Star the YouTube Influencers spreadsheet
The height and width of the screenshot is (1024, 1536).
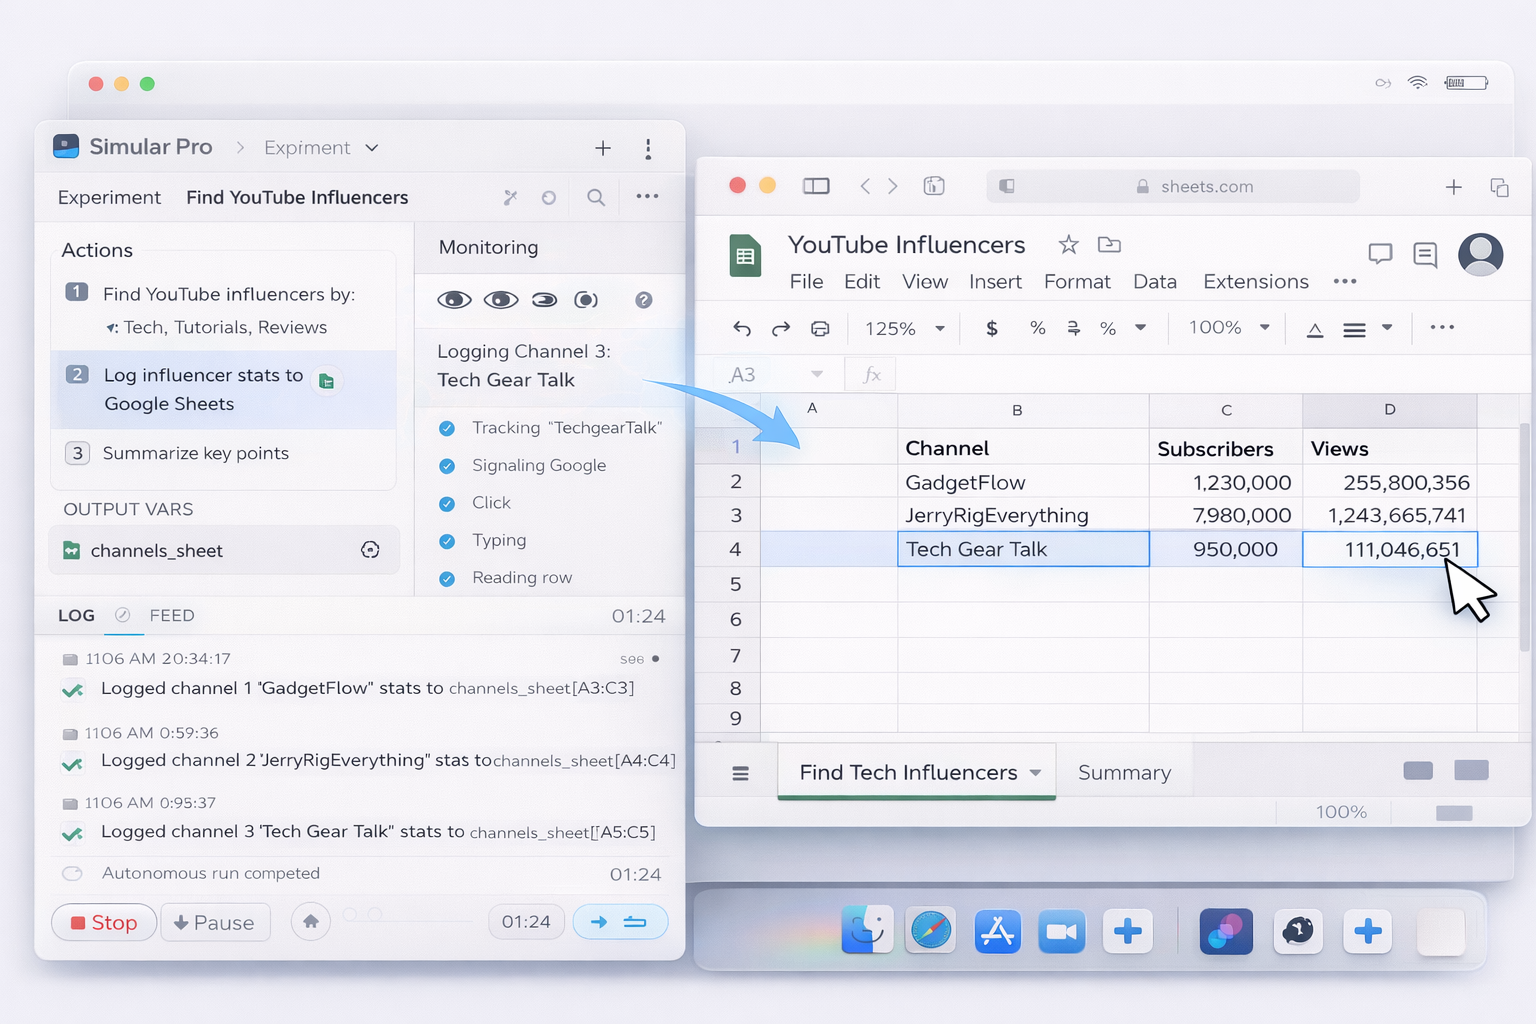[x=1069, y=244]
